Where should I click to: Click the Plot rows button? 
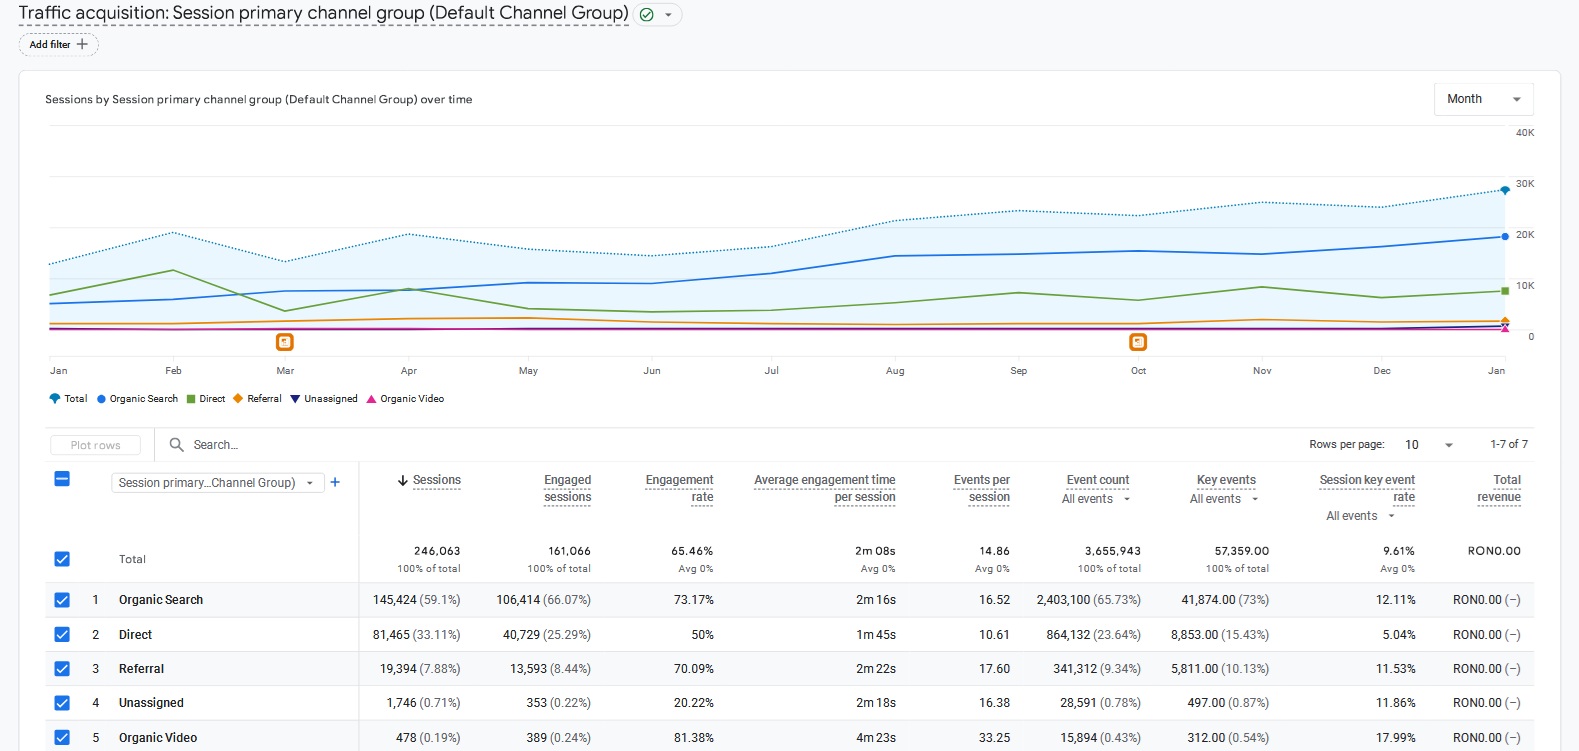pos(95,445)
